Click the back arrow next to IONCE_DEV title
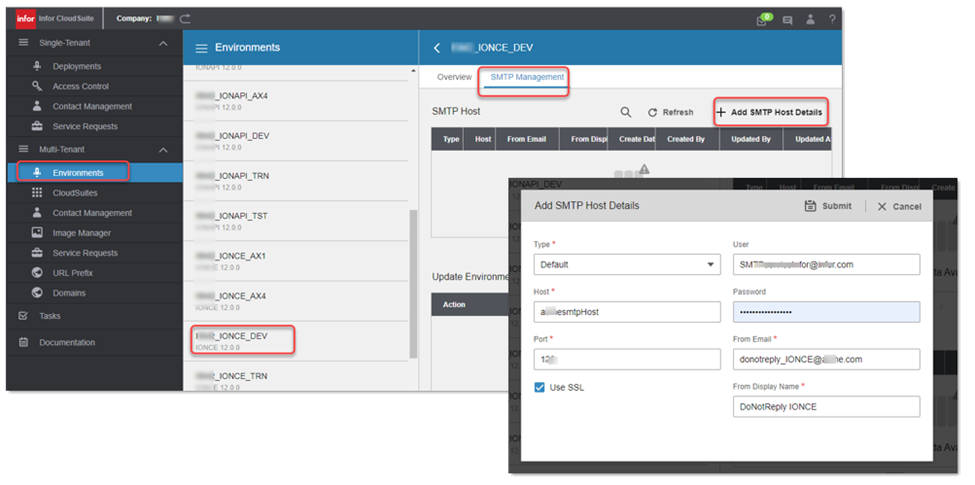The height and width of the screenshot is (485, 975). tap(437, 48)
